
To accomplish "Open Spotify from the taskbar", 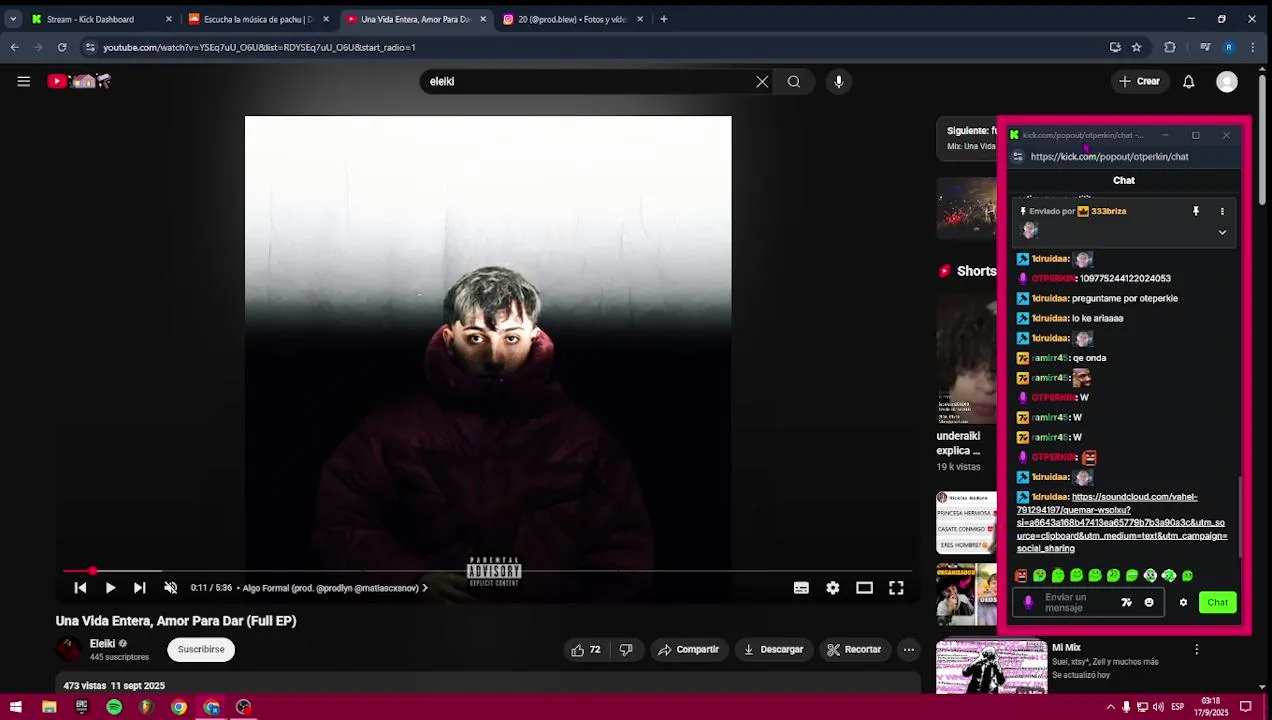I will tap(114, 707).
